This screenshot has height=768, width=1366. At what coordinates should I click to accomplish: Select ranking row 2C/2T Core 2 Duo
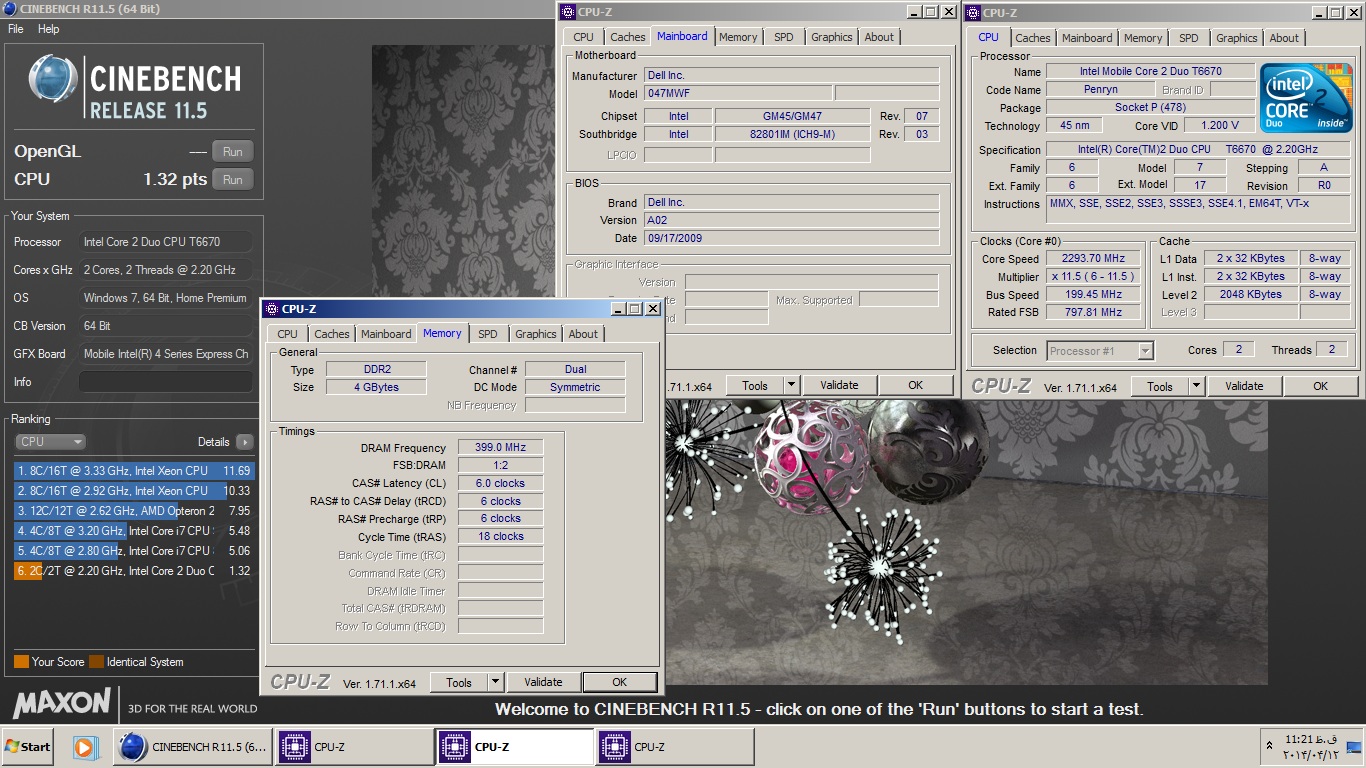pyautogui.click(x=134, y=570)
